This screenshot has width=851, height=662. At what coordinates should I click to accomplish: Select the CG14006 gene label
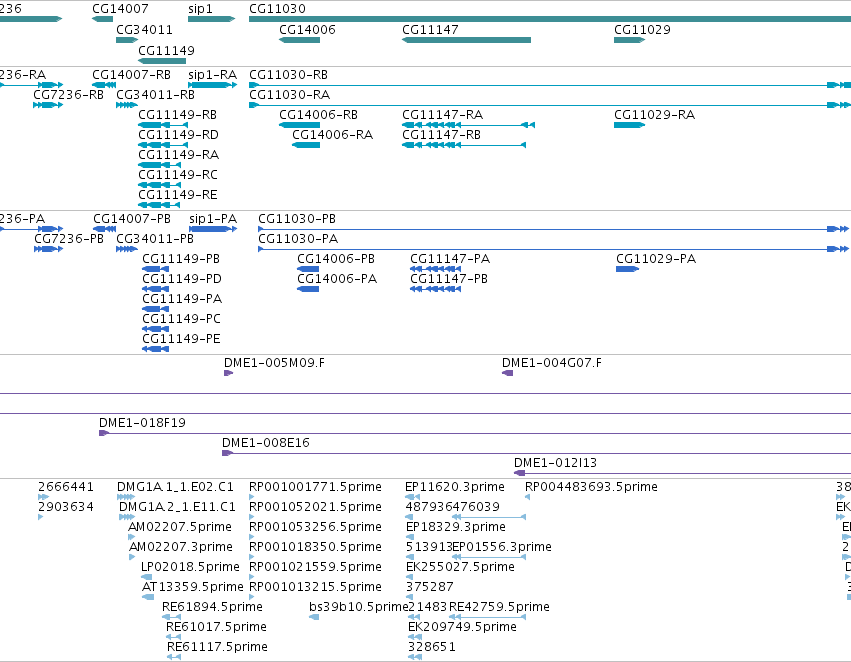point(307,29)
